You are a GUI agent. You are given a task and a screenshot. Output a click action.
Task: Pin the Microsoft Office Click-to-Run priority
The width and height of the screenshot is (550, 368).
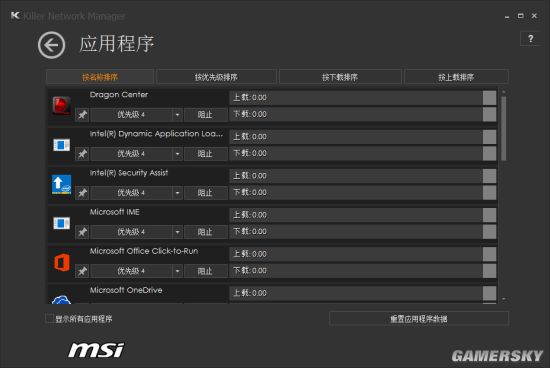82,271
